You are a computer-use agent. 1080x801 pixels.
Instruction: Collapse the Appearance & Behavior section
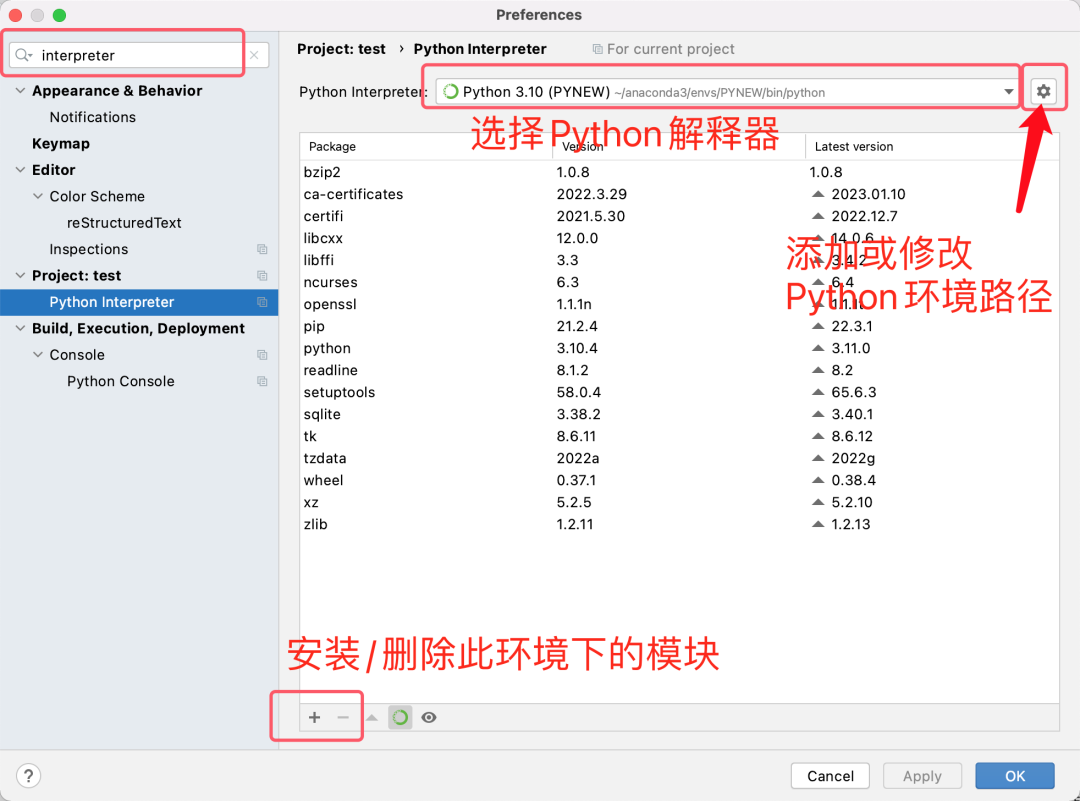coord(21,90)
